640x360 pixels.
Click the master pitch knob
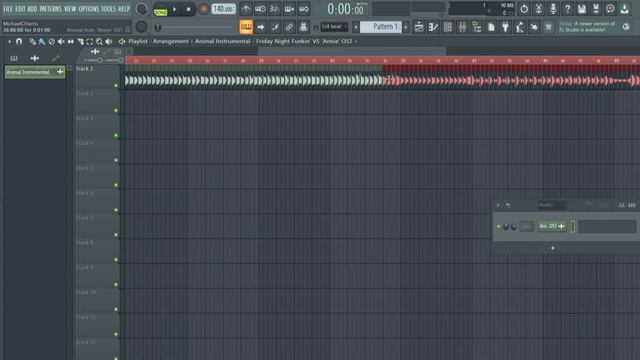click(141, 27)
